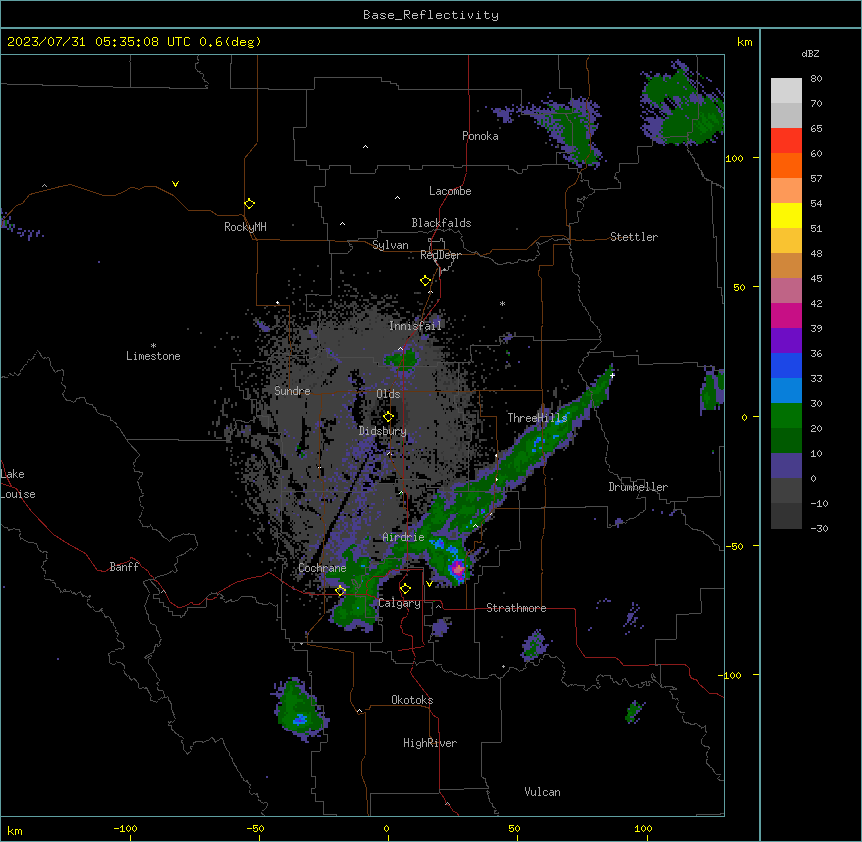Click the yellow marker near RockyMH

250,203
